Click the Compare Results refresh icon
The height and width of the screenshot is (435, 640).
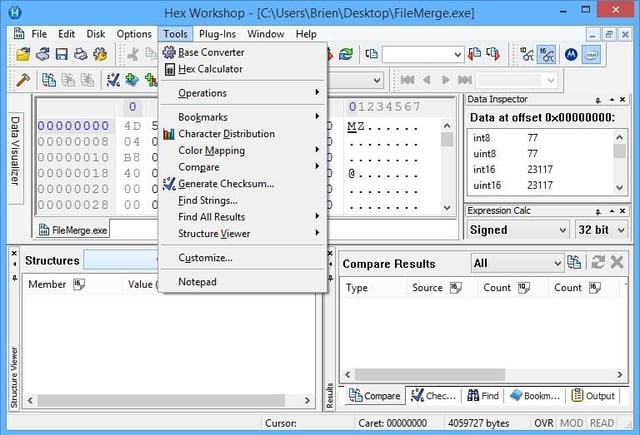pos(598,262)
